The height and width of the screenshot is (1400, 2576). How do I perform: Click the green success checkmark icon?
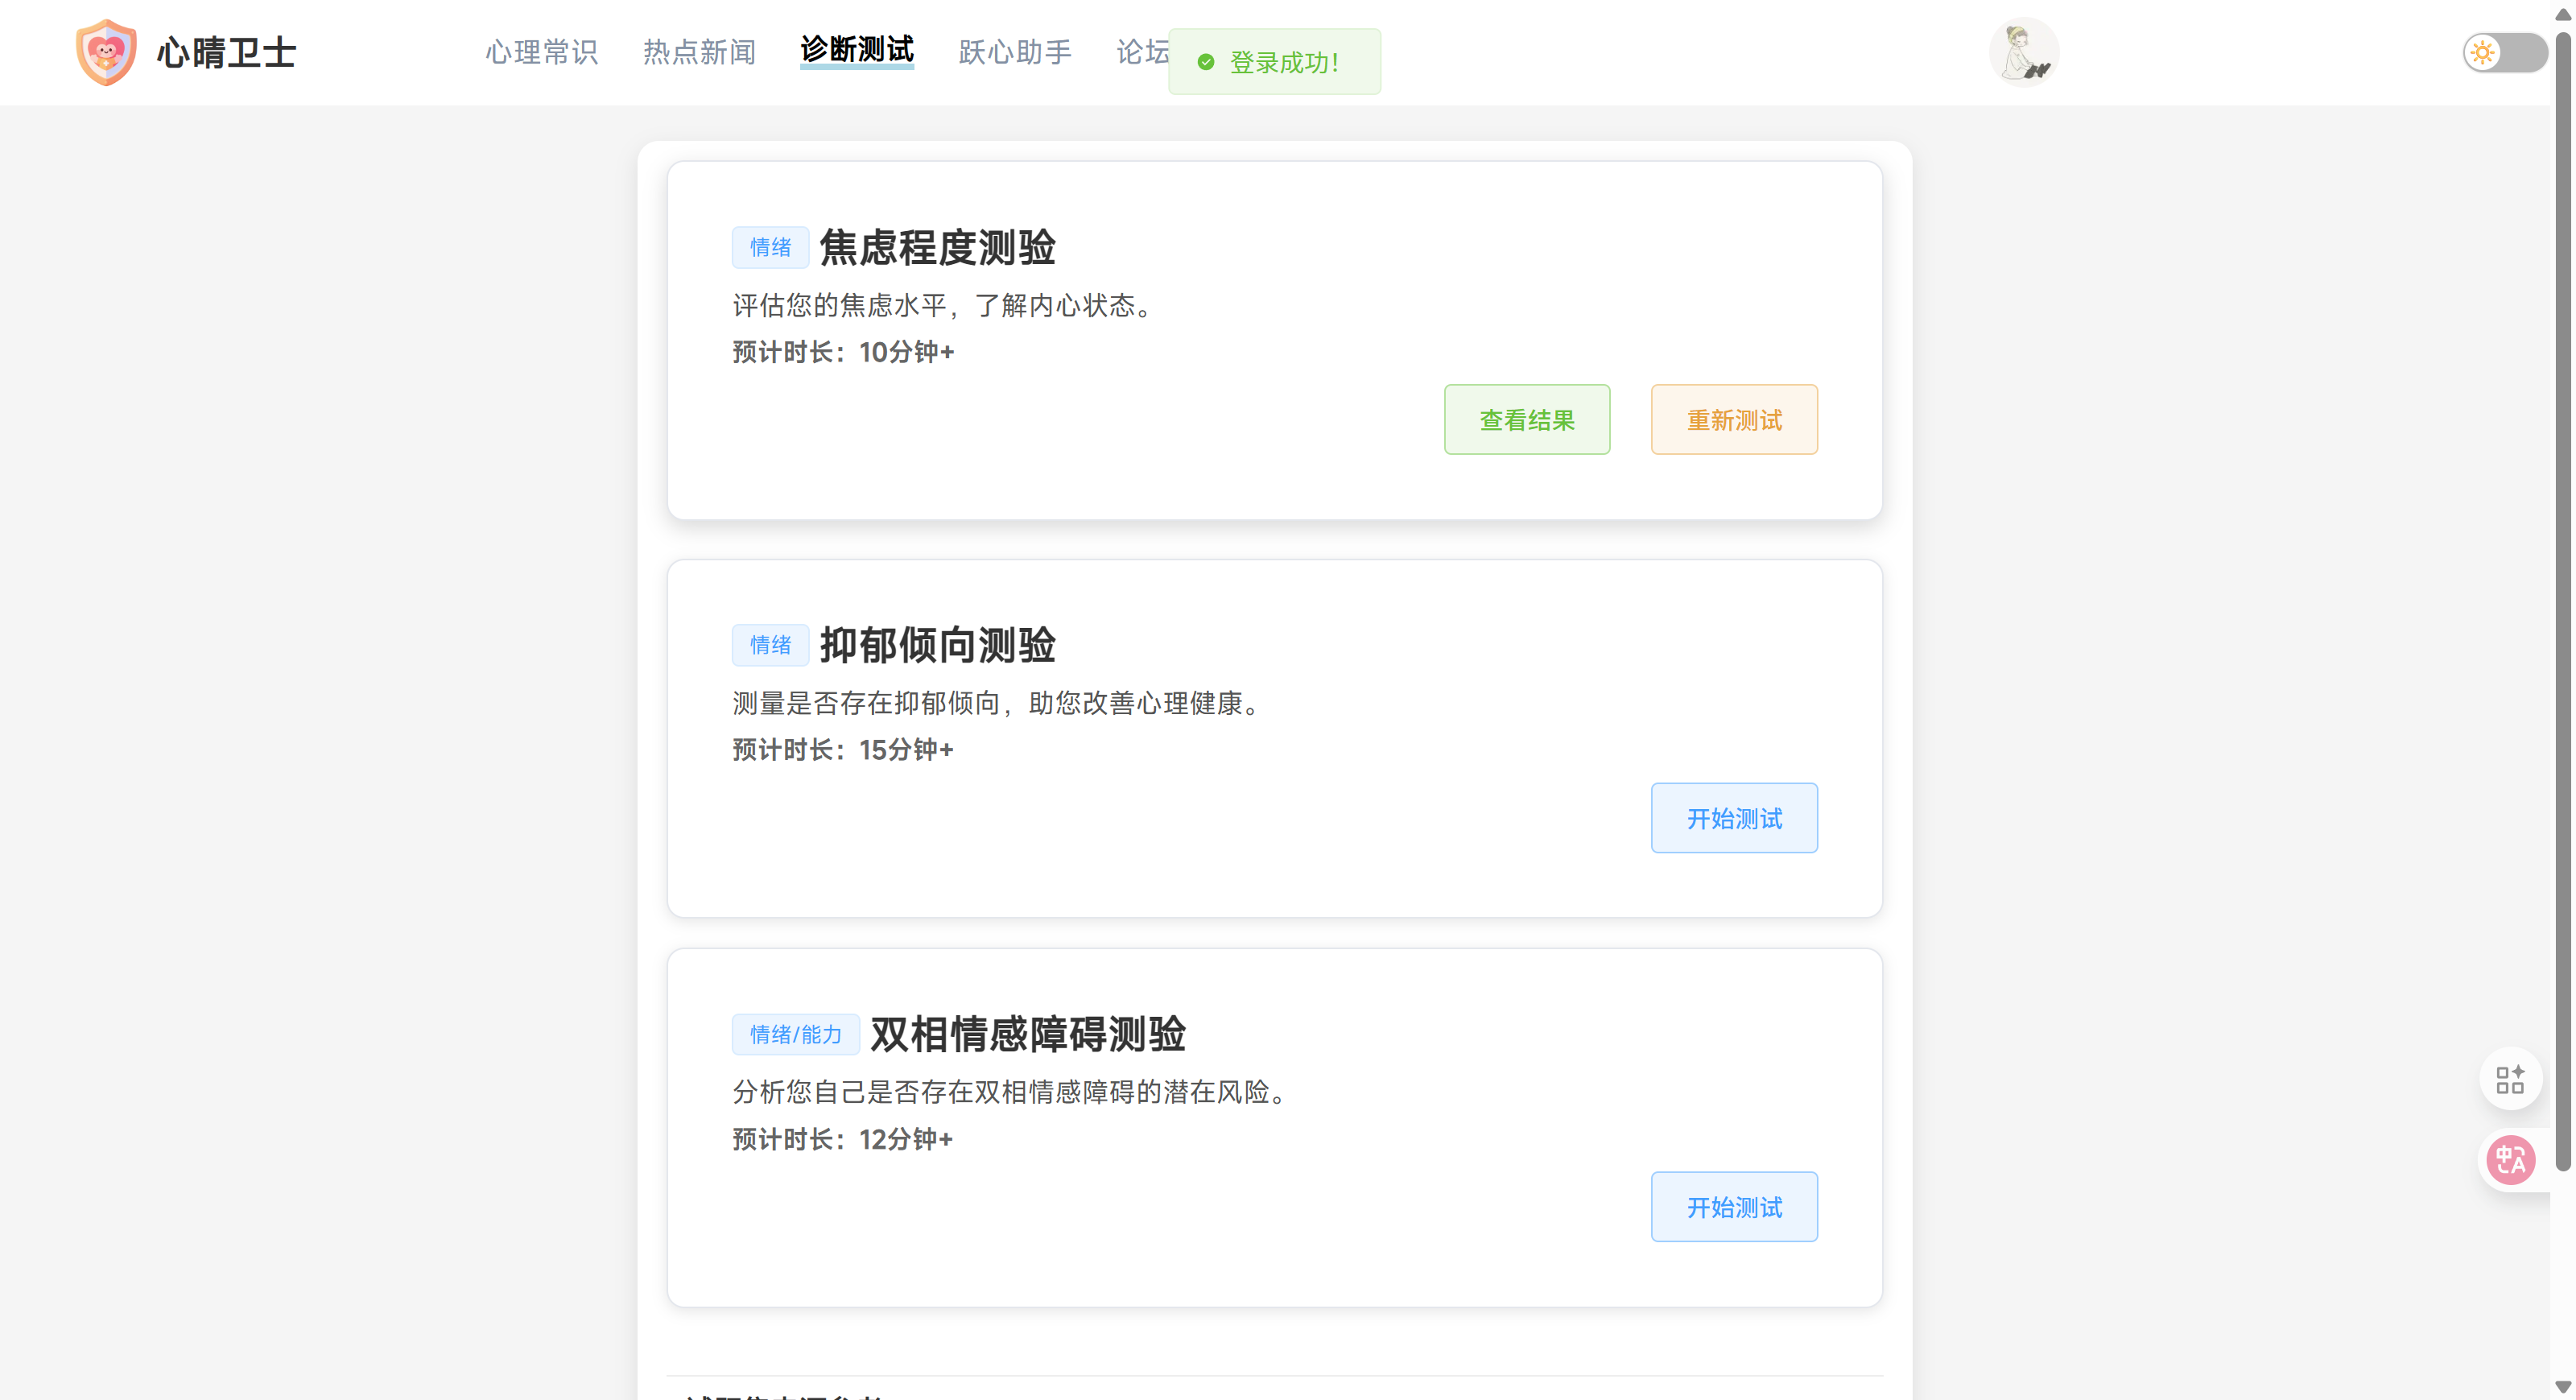point(1206,62)
